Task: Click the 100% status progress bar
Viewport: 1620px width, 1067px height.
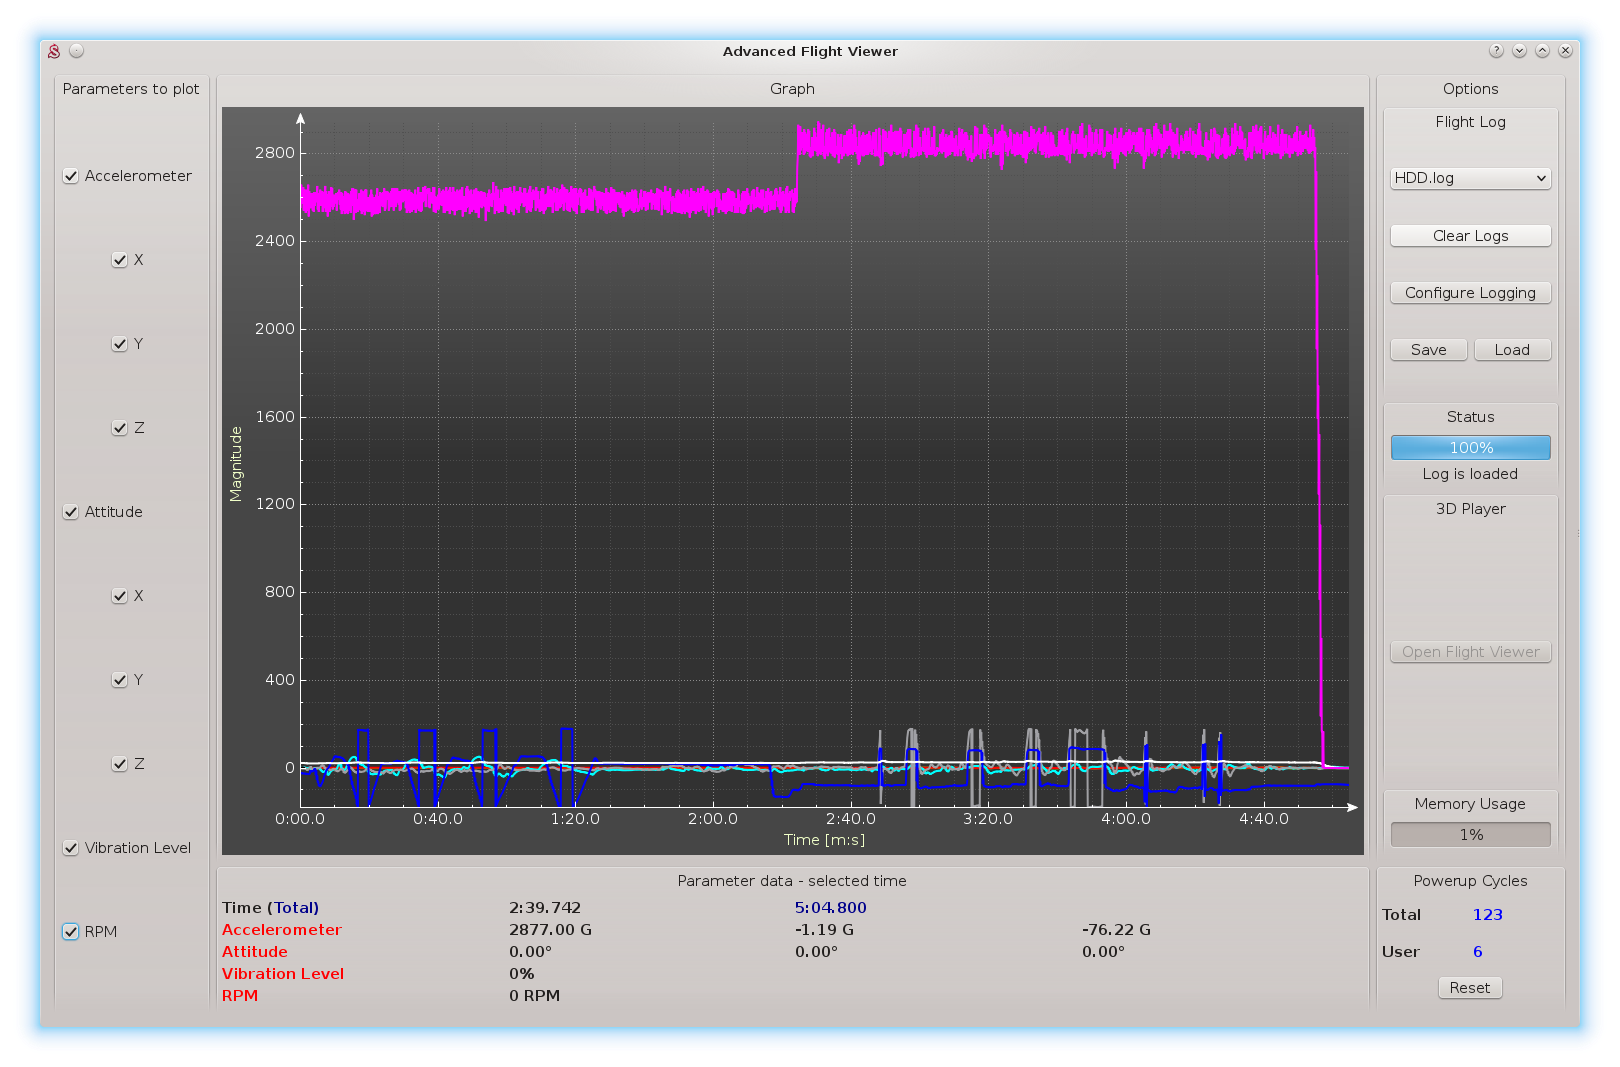Action: click(1470, 448)
